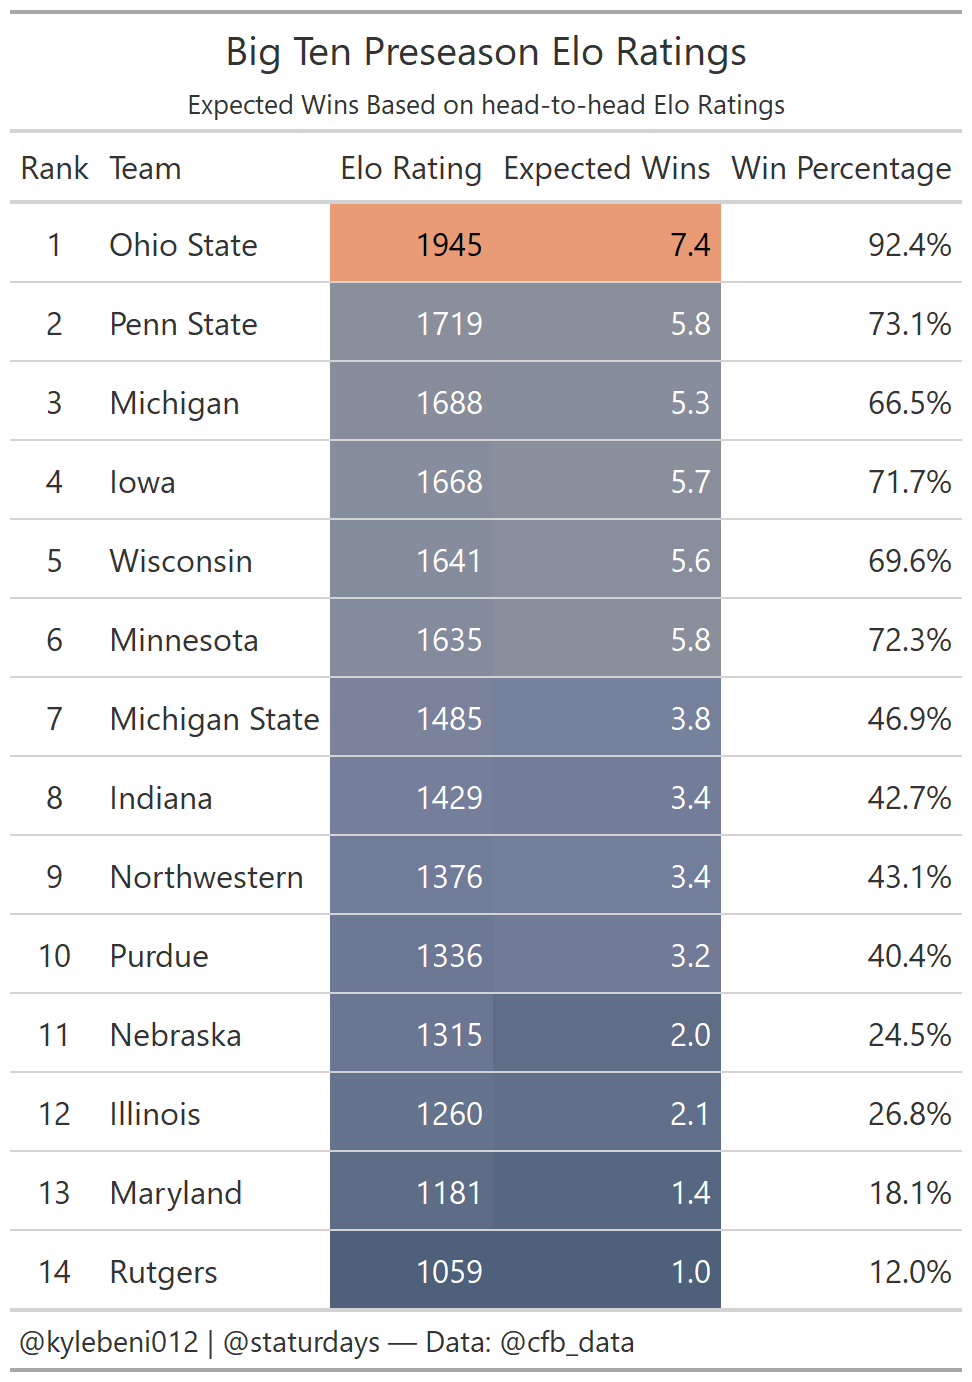
Task: Click Minnesota's 1635 Elo rating cell
Action: (x=449, y=640)
